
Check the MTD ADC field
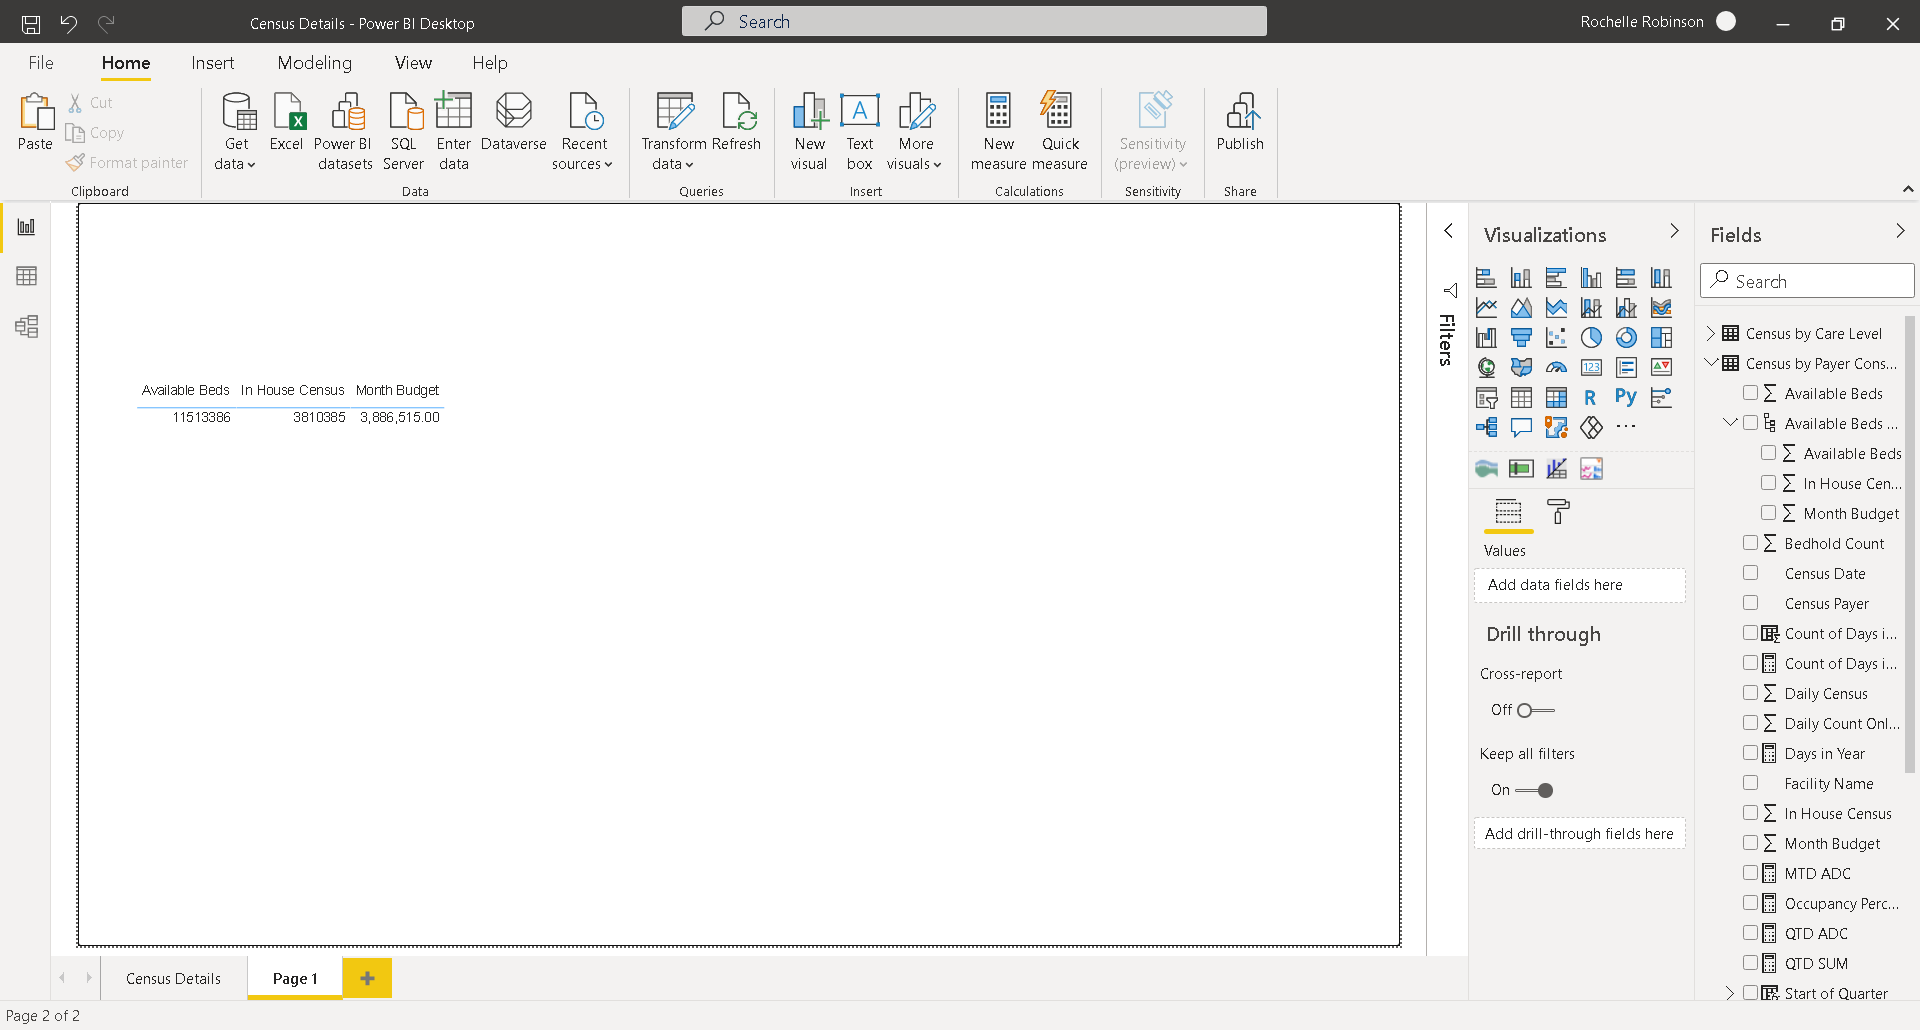tap(1750, 873)
